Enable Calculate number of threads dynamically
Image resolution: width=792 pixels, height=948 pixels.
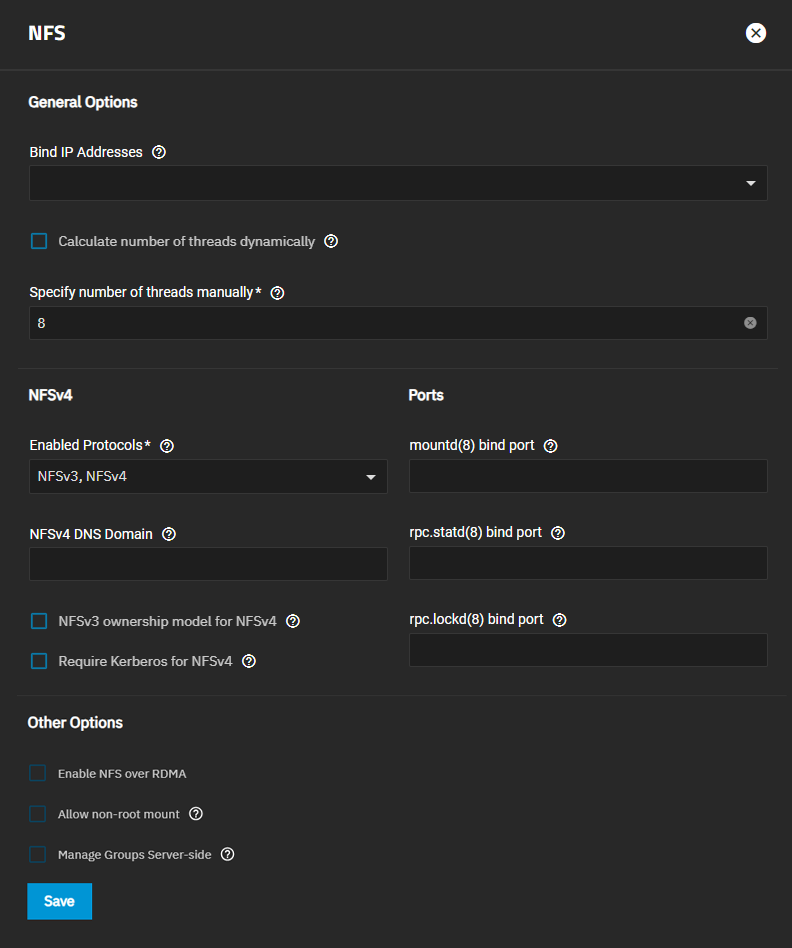(39, 241)
